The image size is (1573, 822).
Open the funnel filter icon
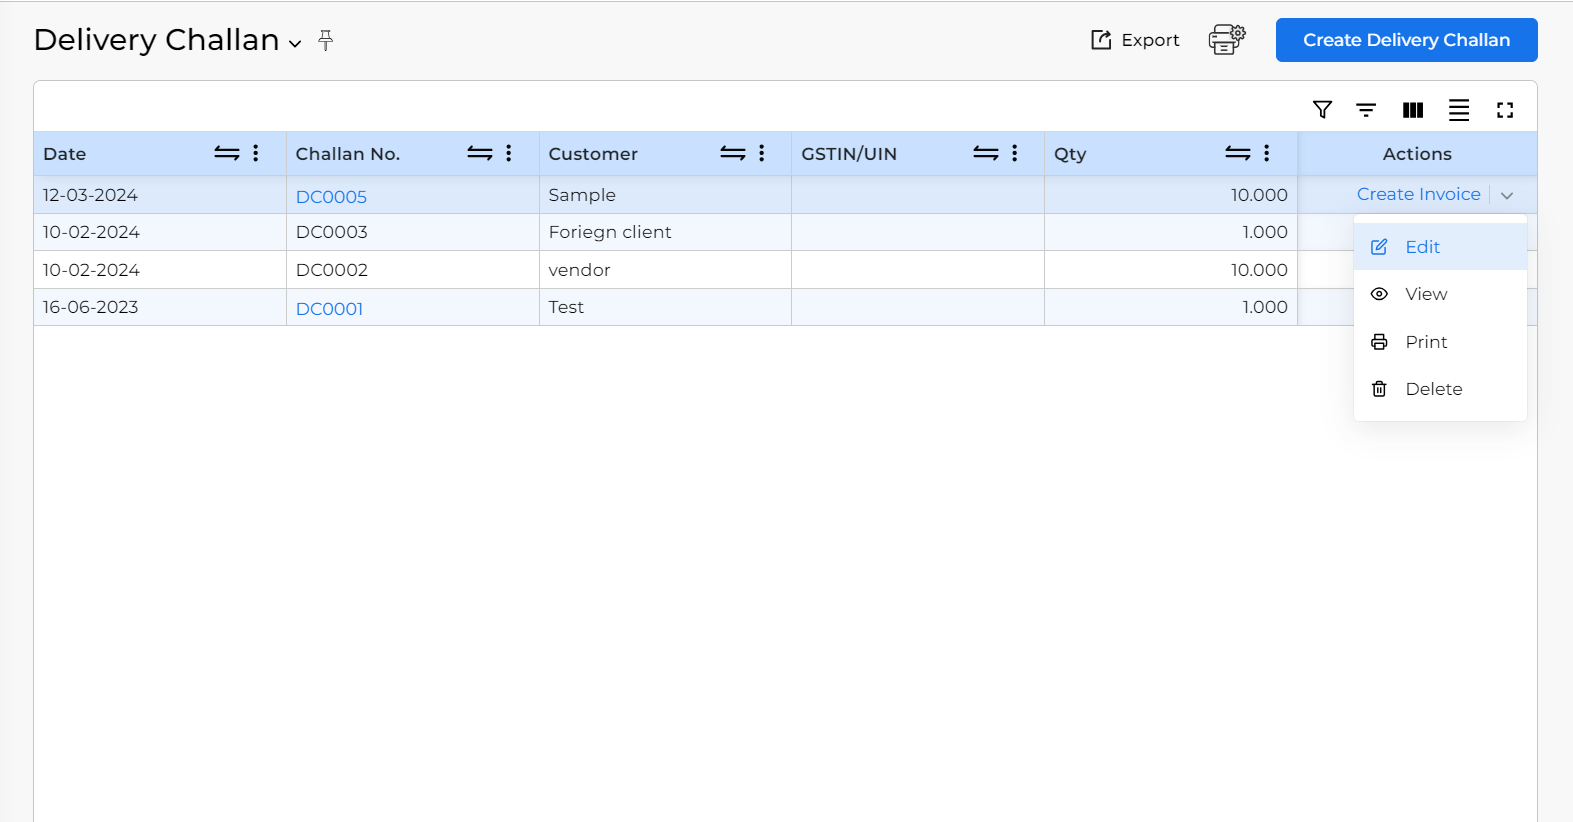1322,110
